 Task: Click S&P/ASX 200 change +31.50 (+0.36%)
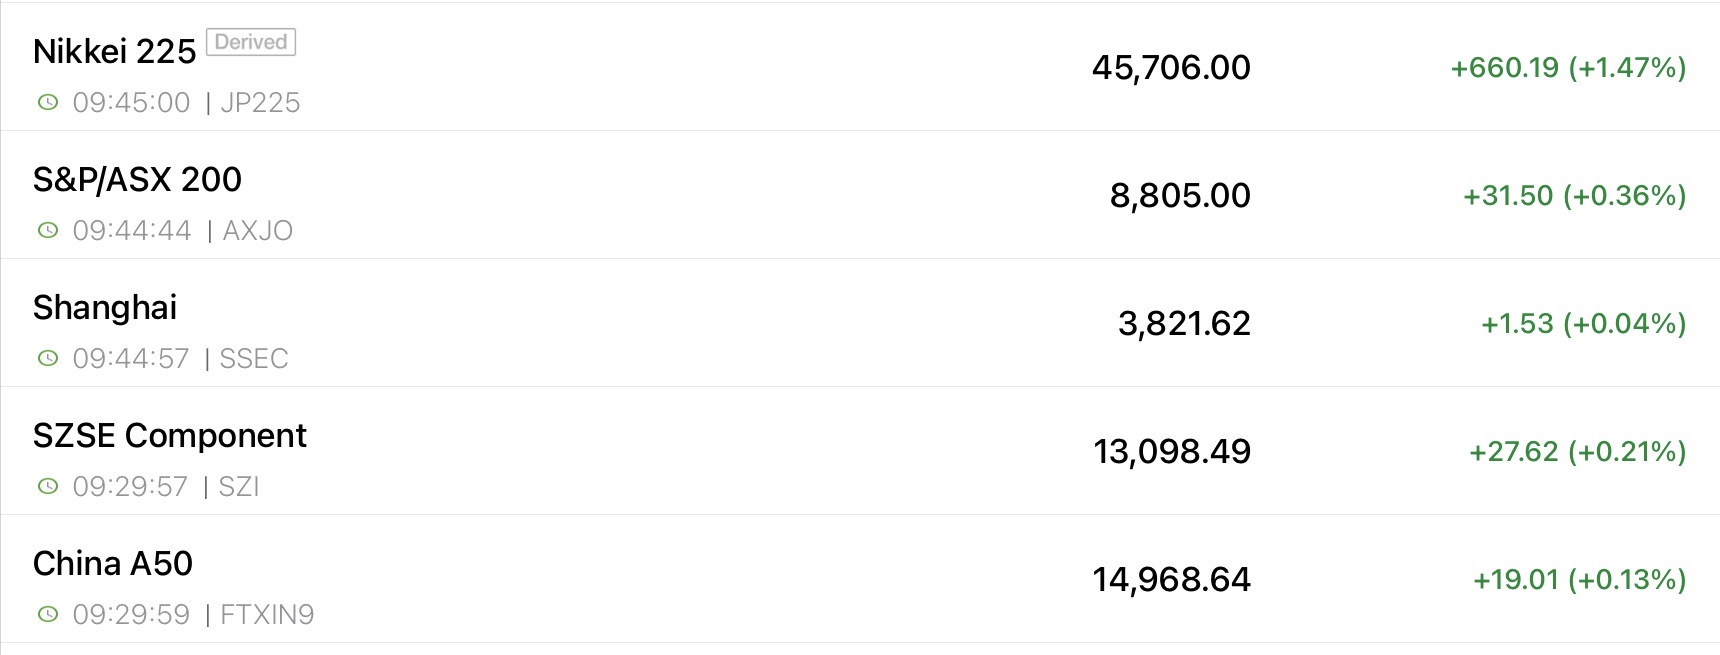(1574, 196)
